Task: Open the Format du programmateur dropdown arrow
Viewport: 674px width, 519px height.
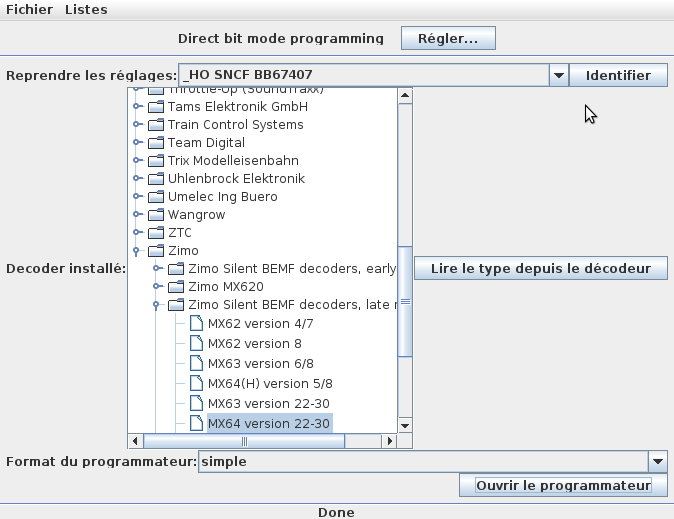Action: [x=657, y=461]
